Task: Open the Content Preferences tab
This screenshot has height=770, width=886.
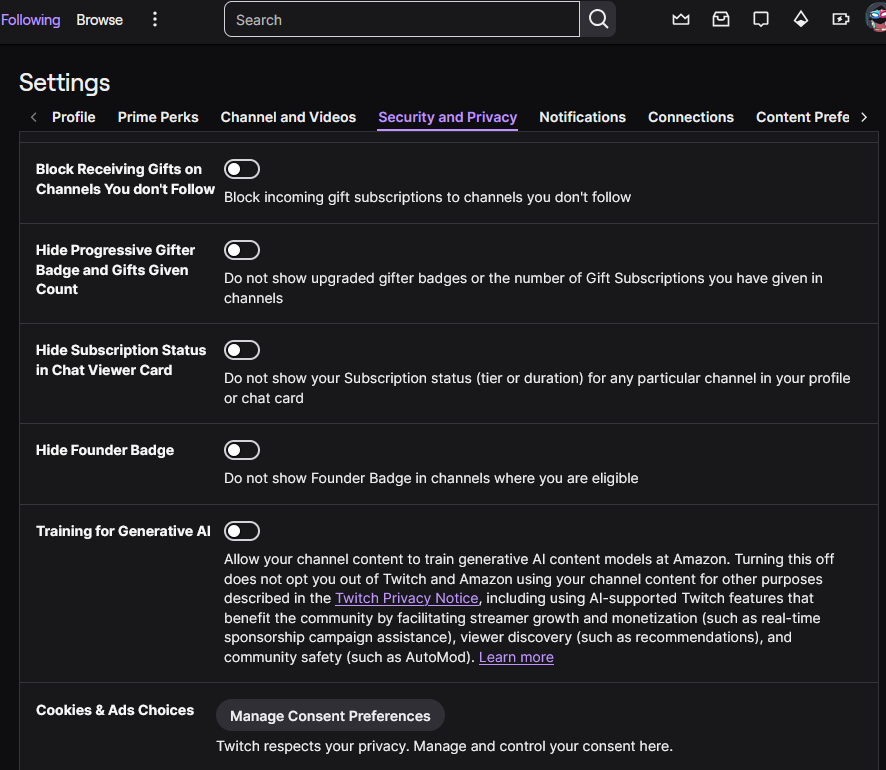Action: point(802,117)
